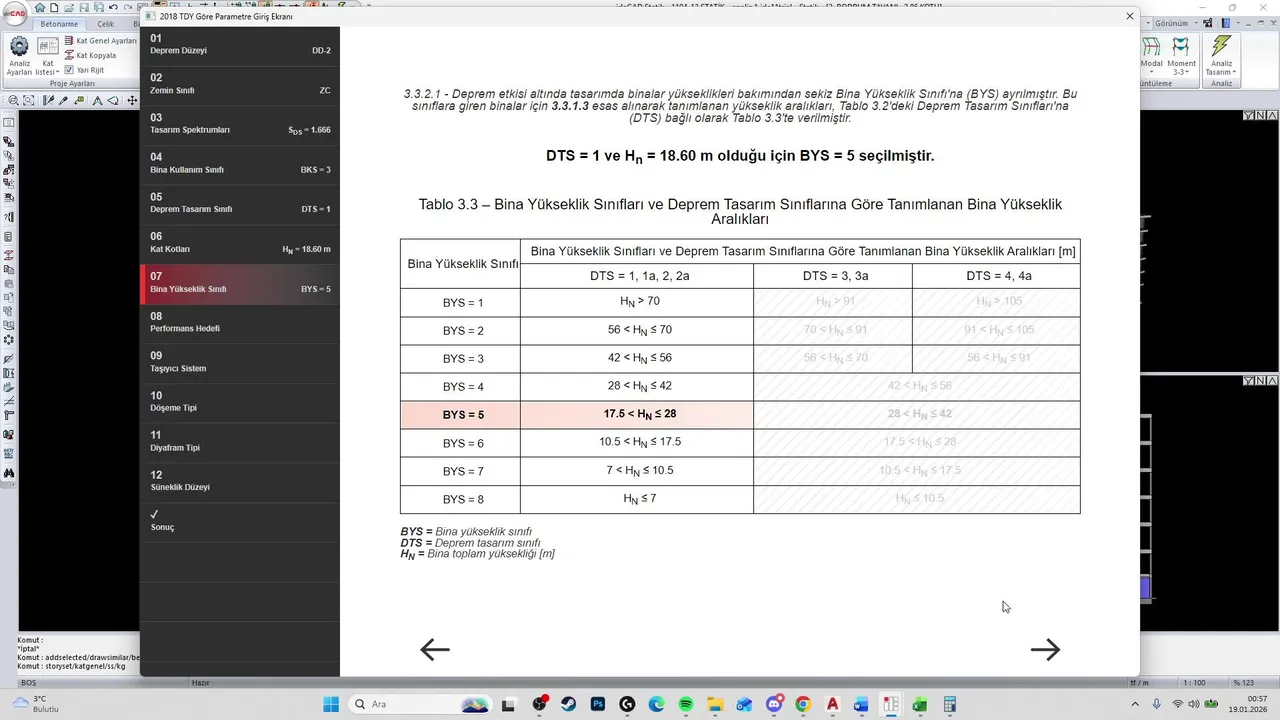Select the 12 Süneklik Düzeyi step
The image size is (1280, 720).
(240, 482)
